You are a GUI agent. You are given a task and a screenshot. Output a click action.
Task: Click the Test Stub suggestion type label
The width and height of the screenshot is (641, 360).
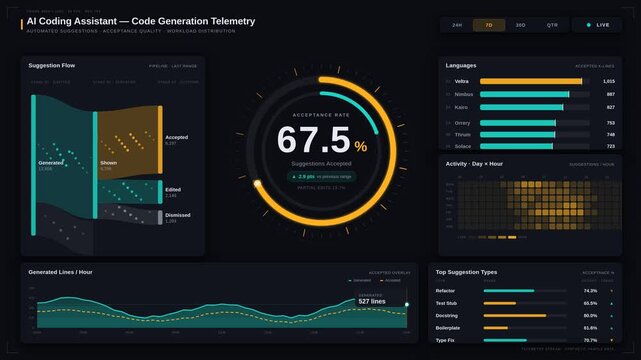click(446, 304)
